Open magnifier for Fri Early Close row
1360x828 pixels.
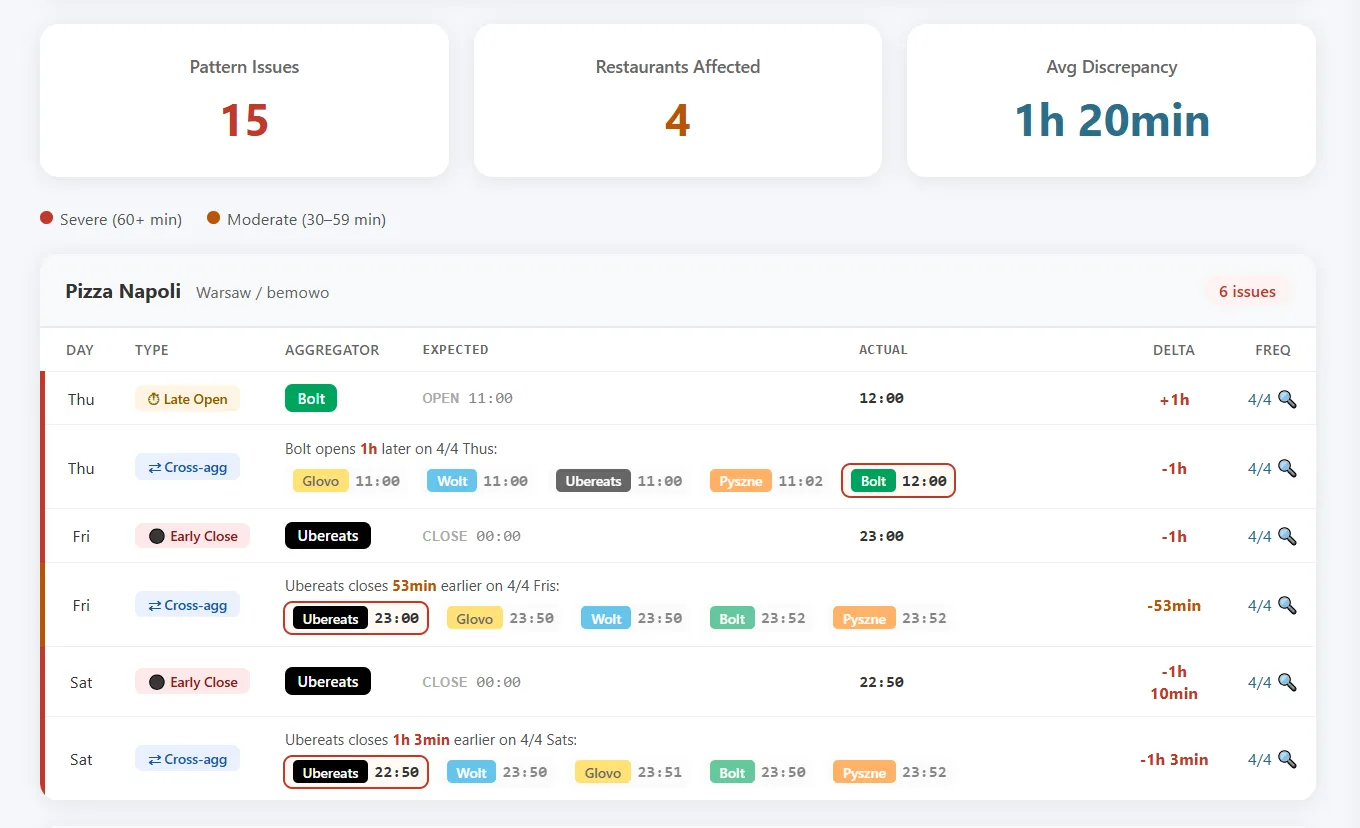[1287, 536]
